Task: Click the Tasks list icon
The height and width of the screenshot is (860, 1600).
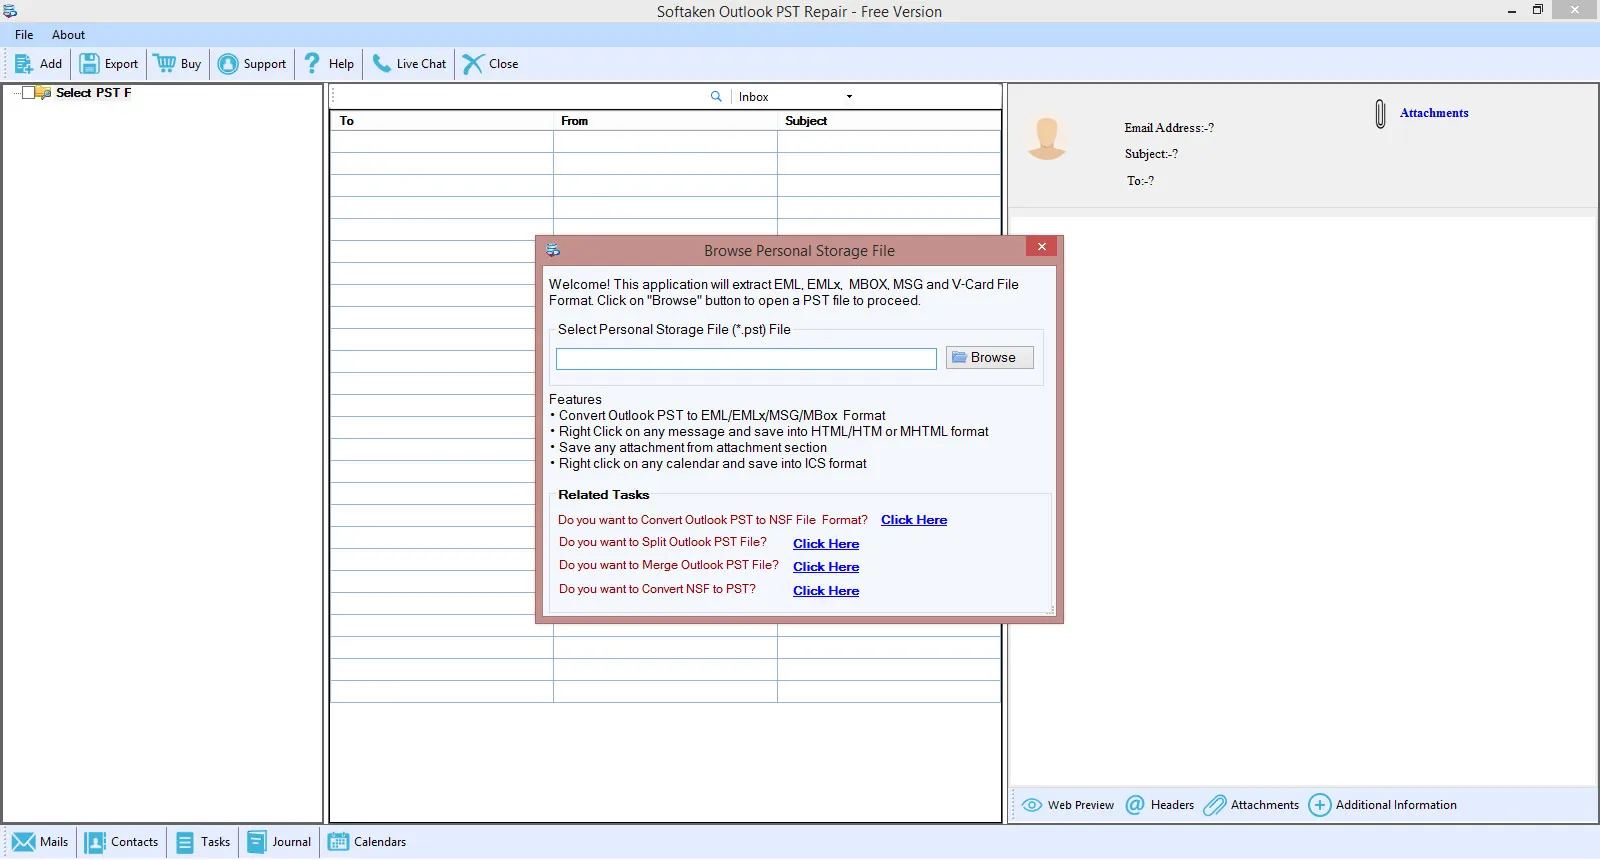Action: click(185, 842)
